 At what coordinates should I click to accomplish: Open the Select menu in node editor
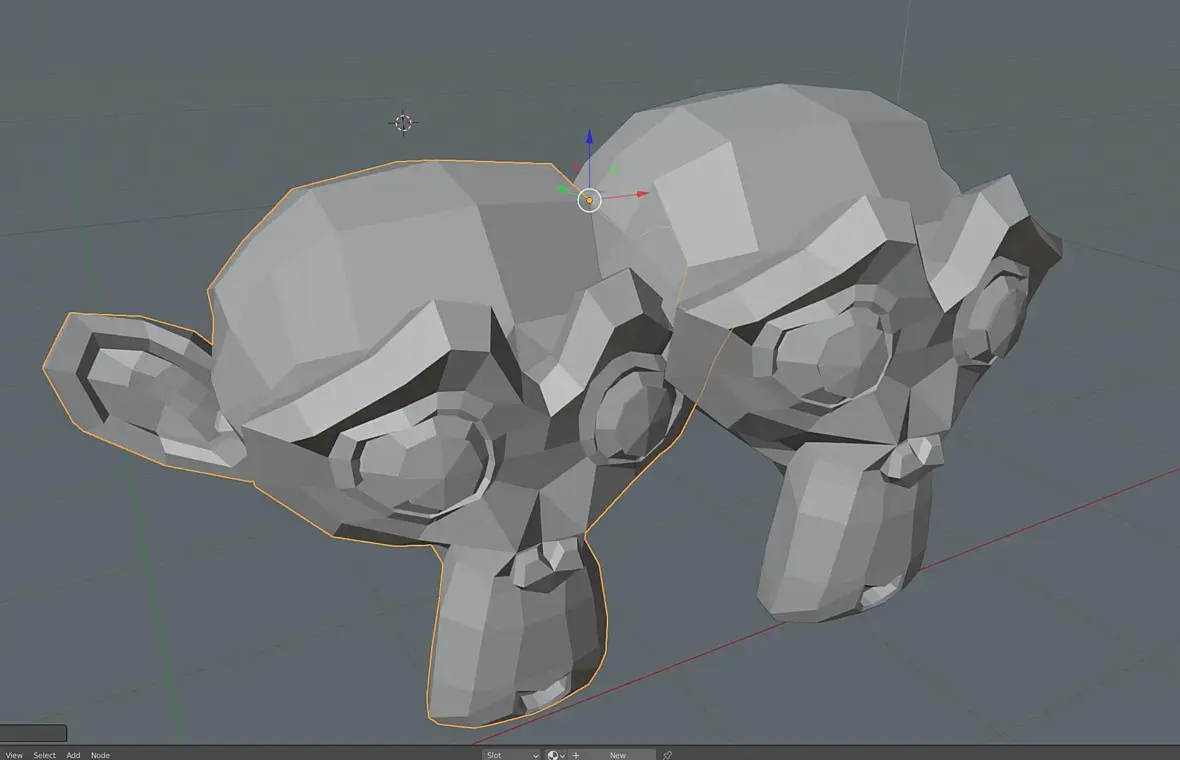pyautogui.click(x=44, y=755)
